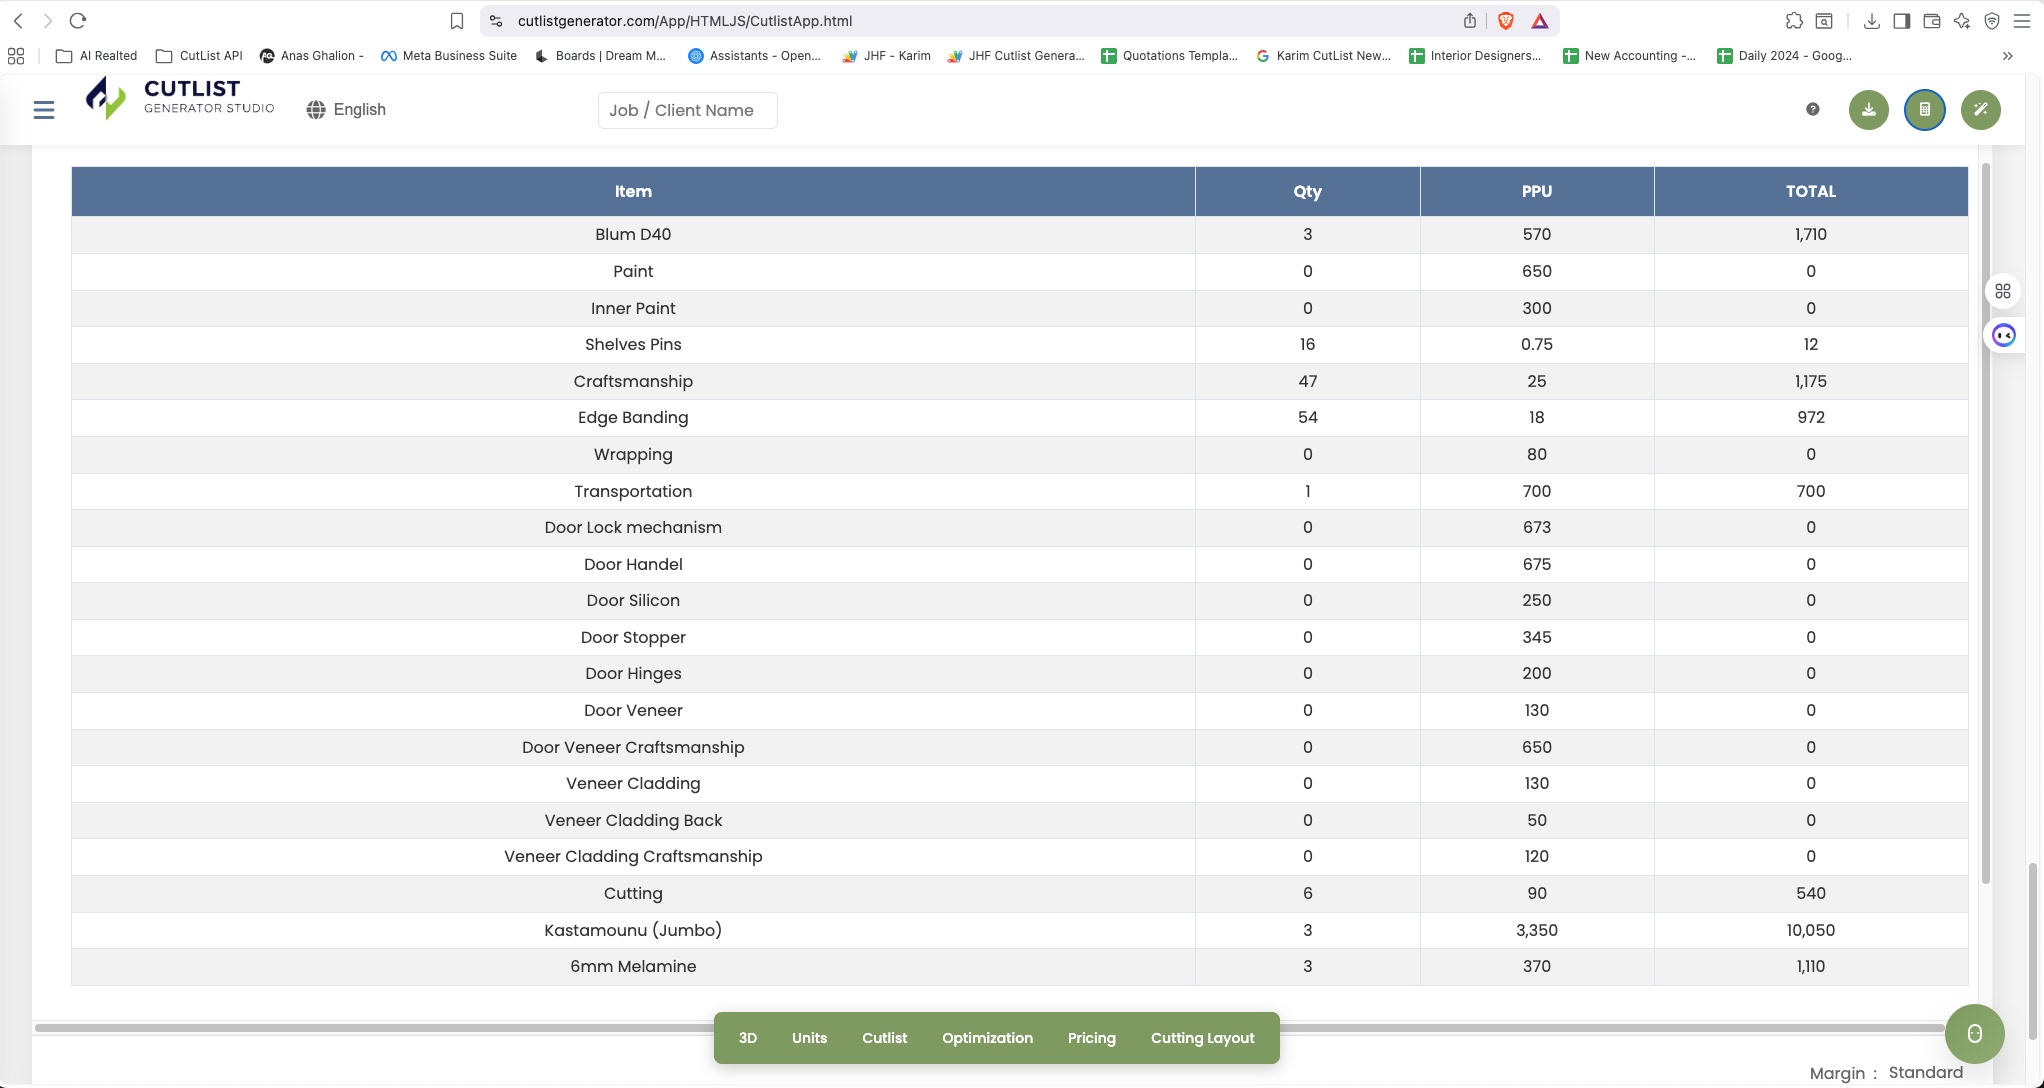
Task: Click the download export icon
Action: point(1868,110)
